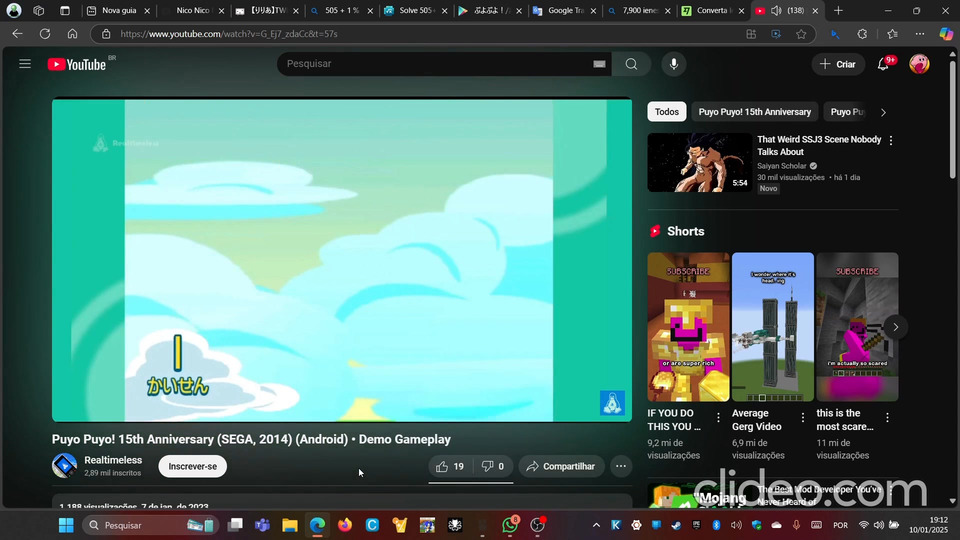The height and width of the screenshot is (540, 960).
Task: Open options for SSJ3 Scene video
Action: (x=891, y=140)
